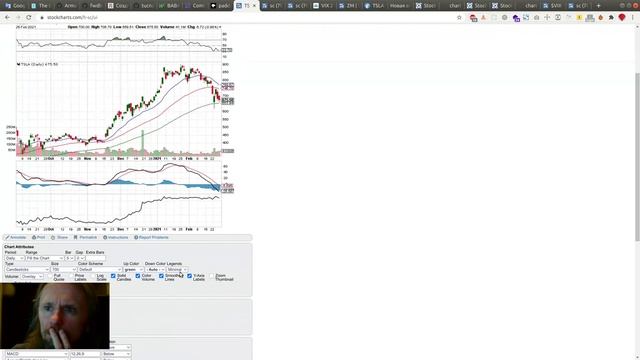This screenshot has height=360, width=640.
Task: Click the purple extension icon with badge
Action: pos(516,18)
